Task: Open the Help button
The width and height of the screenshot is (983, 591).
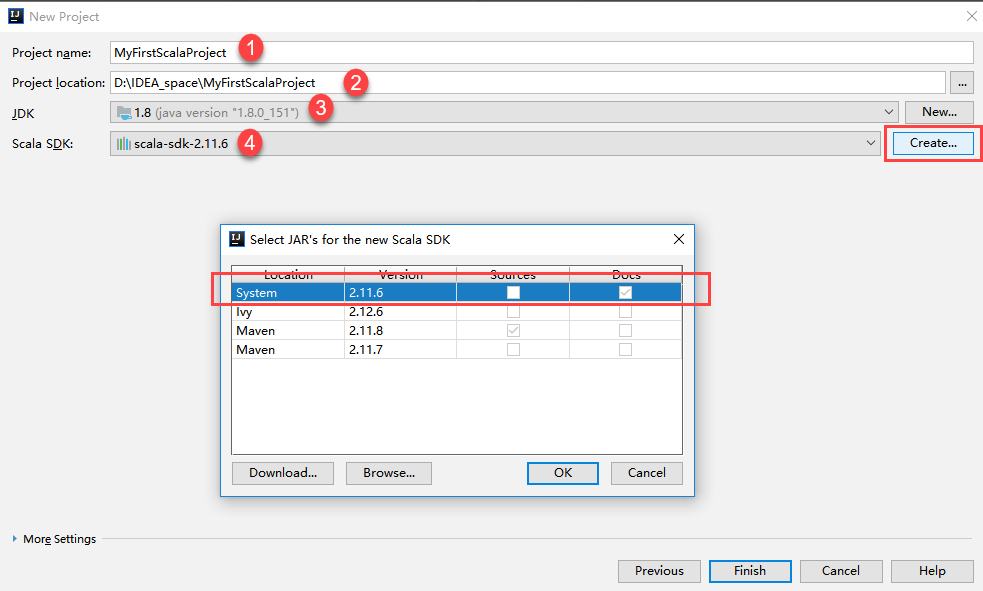Action: 932,571
